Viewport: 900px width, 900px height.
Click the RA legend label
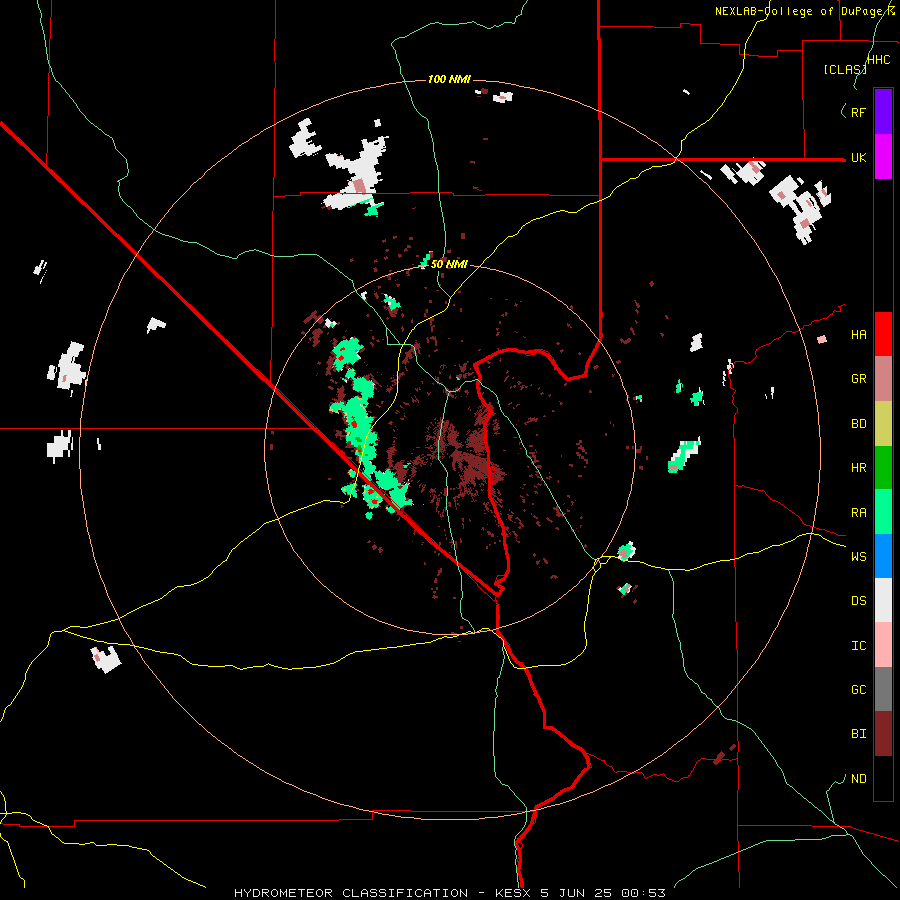[x=858, y=512]
